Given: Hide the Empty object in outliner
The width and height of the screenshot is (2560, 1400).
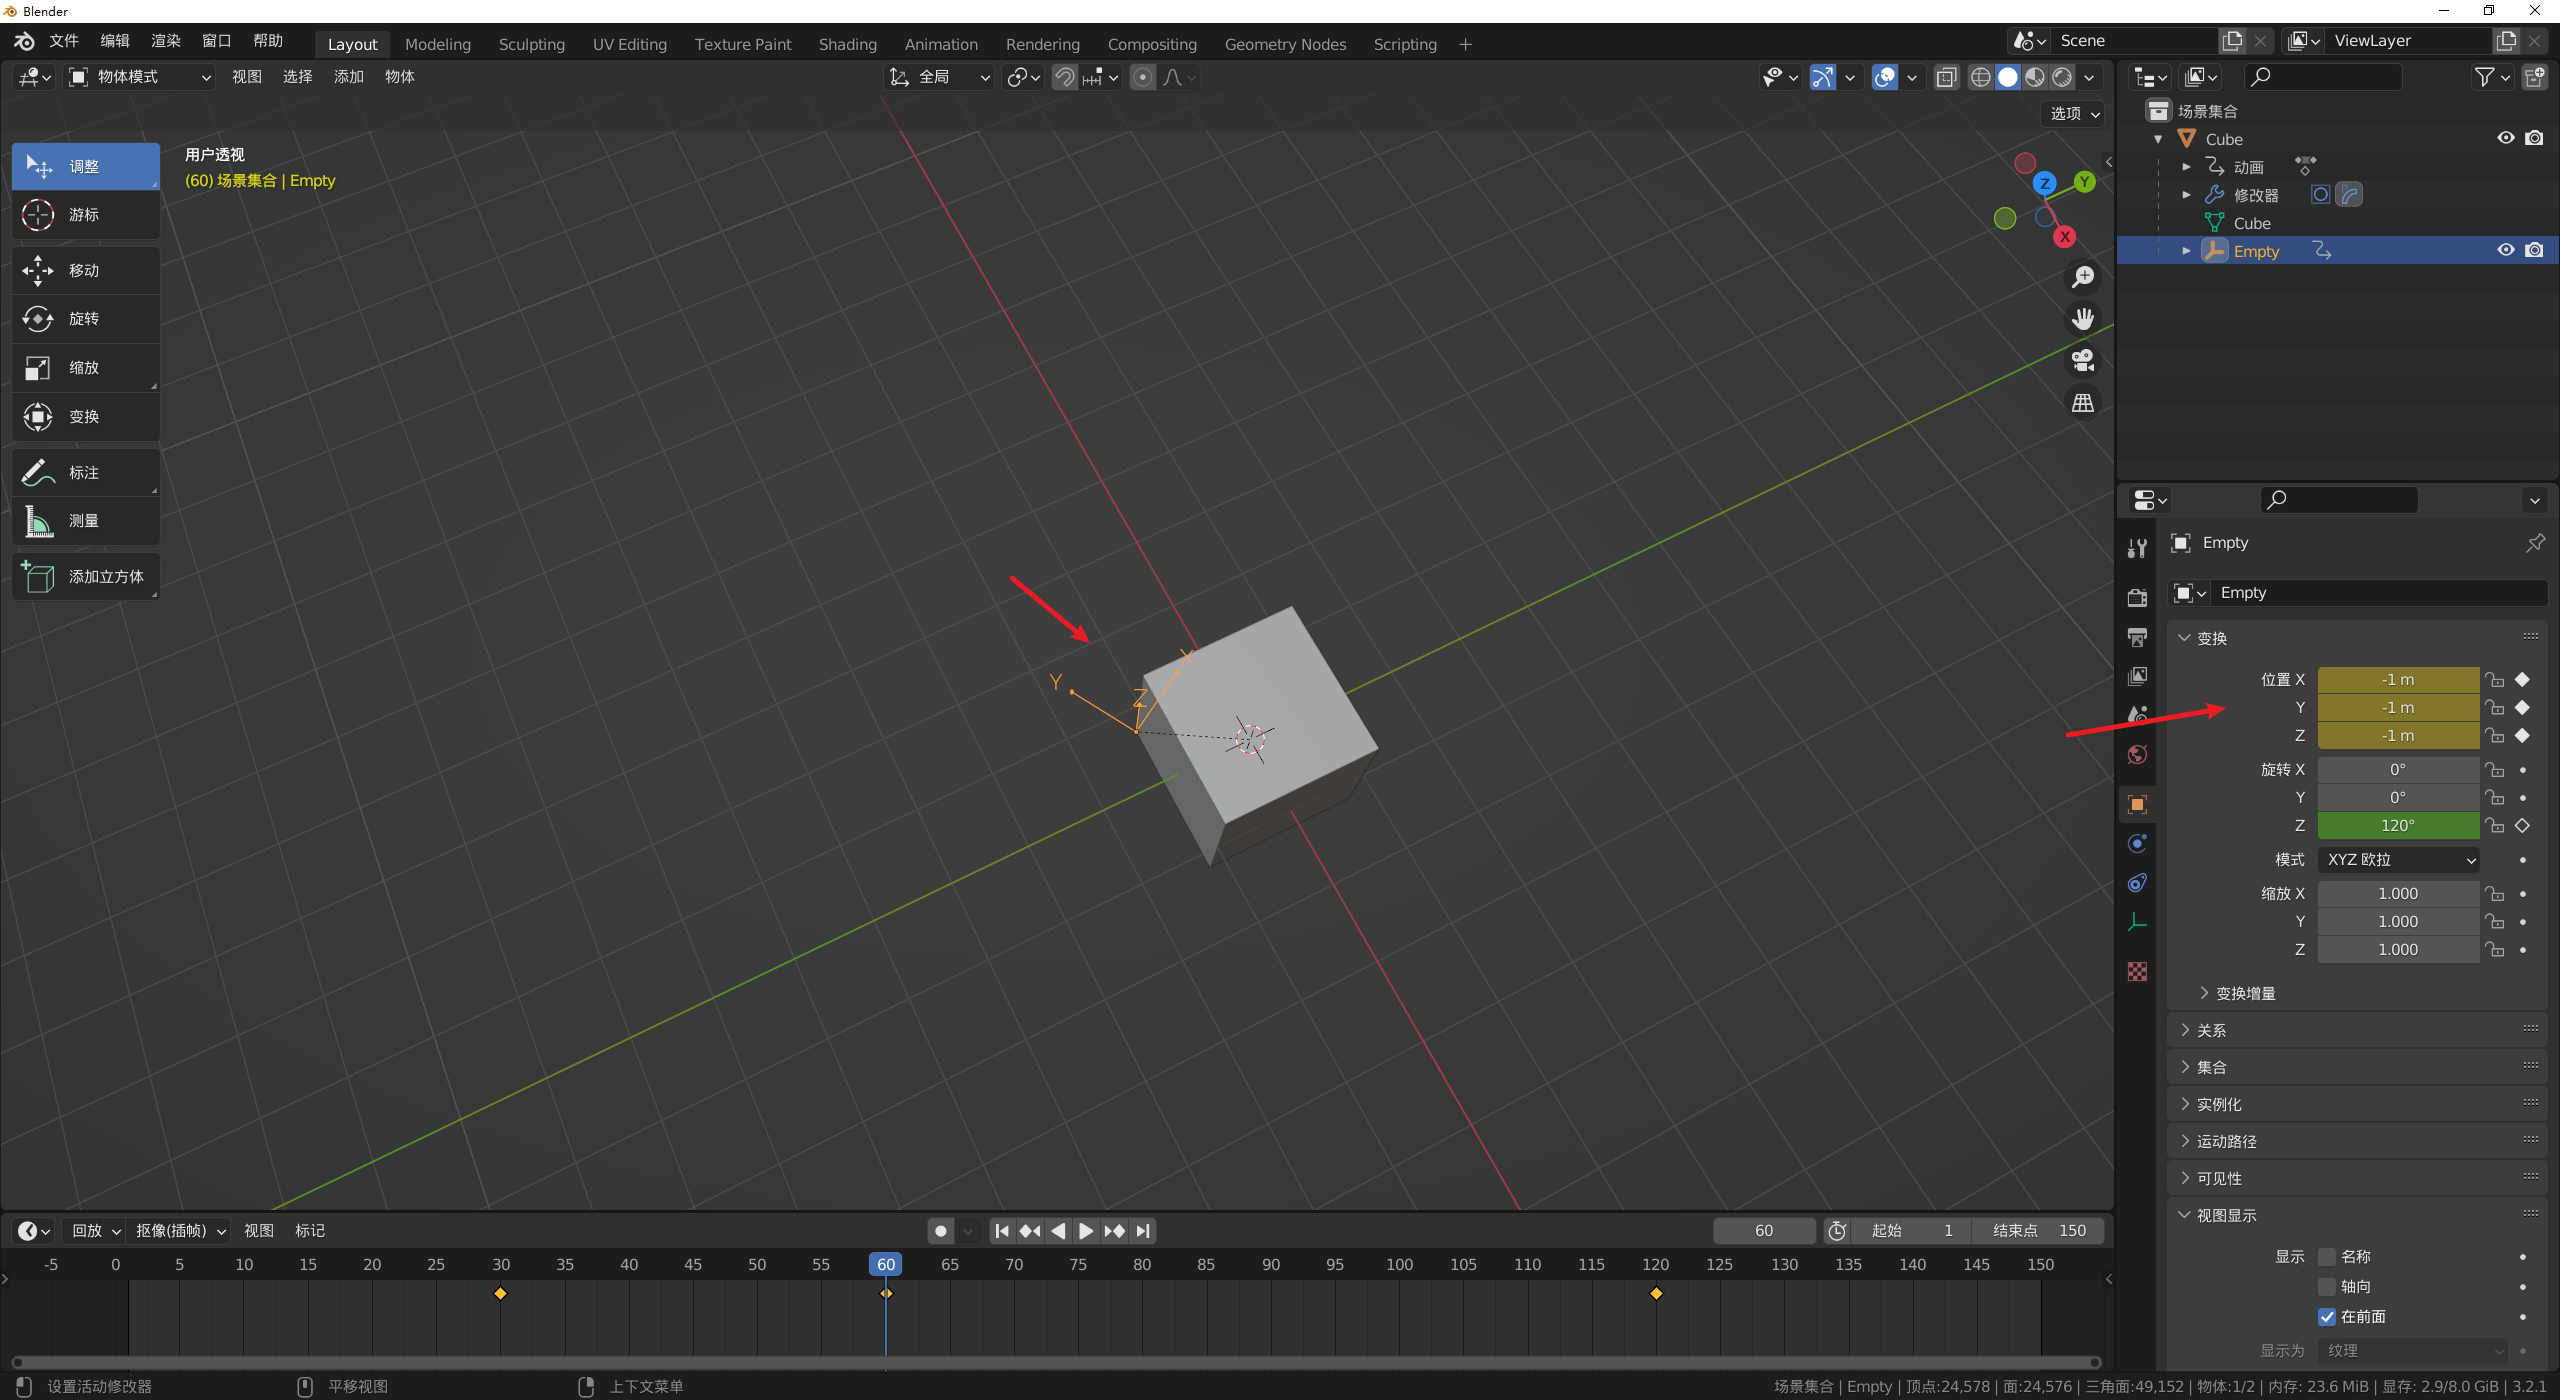Looking at the screenshot, I should [2505, 251].
